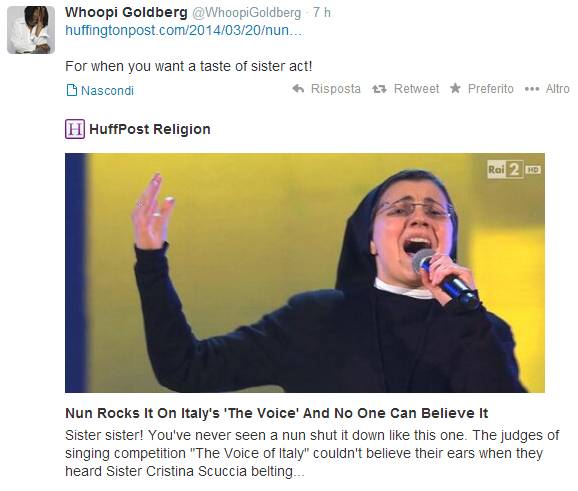This screenshot has width=578, height=491.
Task: Open the HuffPost Religion source name
Action: click(x=150, y=129)
